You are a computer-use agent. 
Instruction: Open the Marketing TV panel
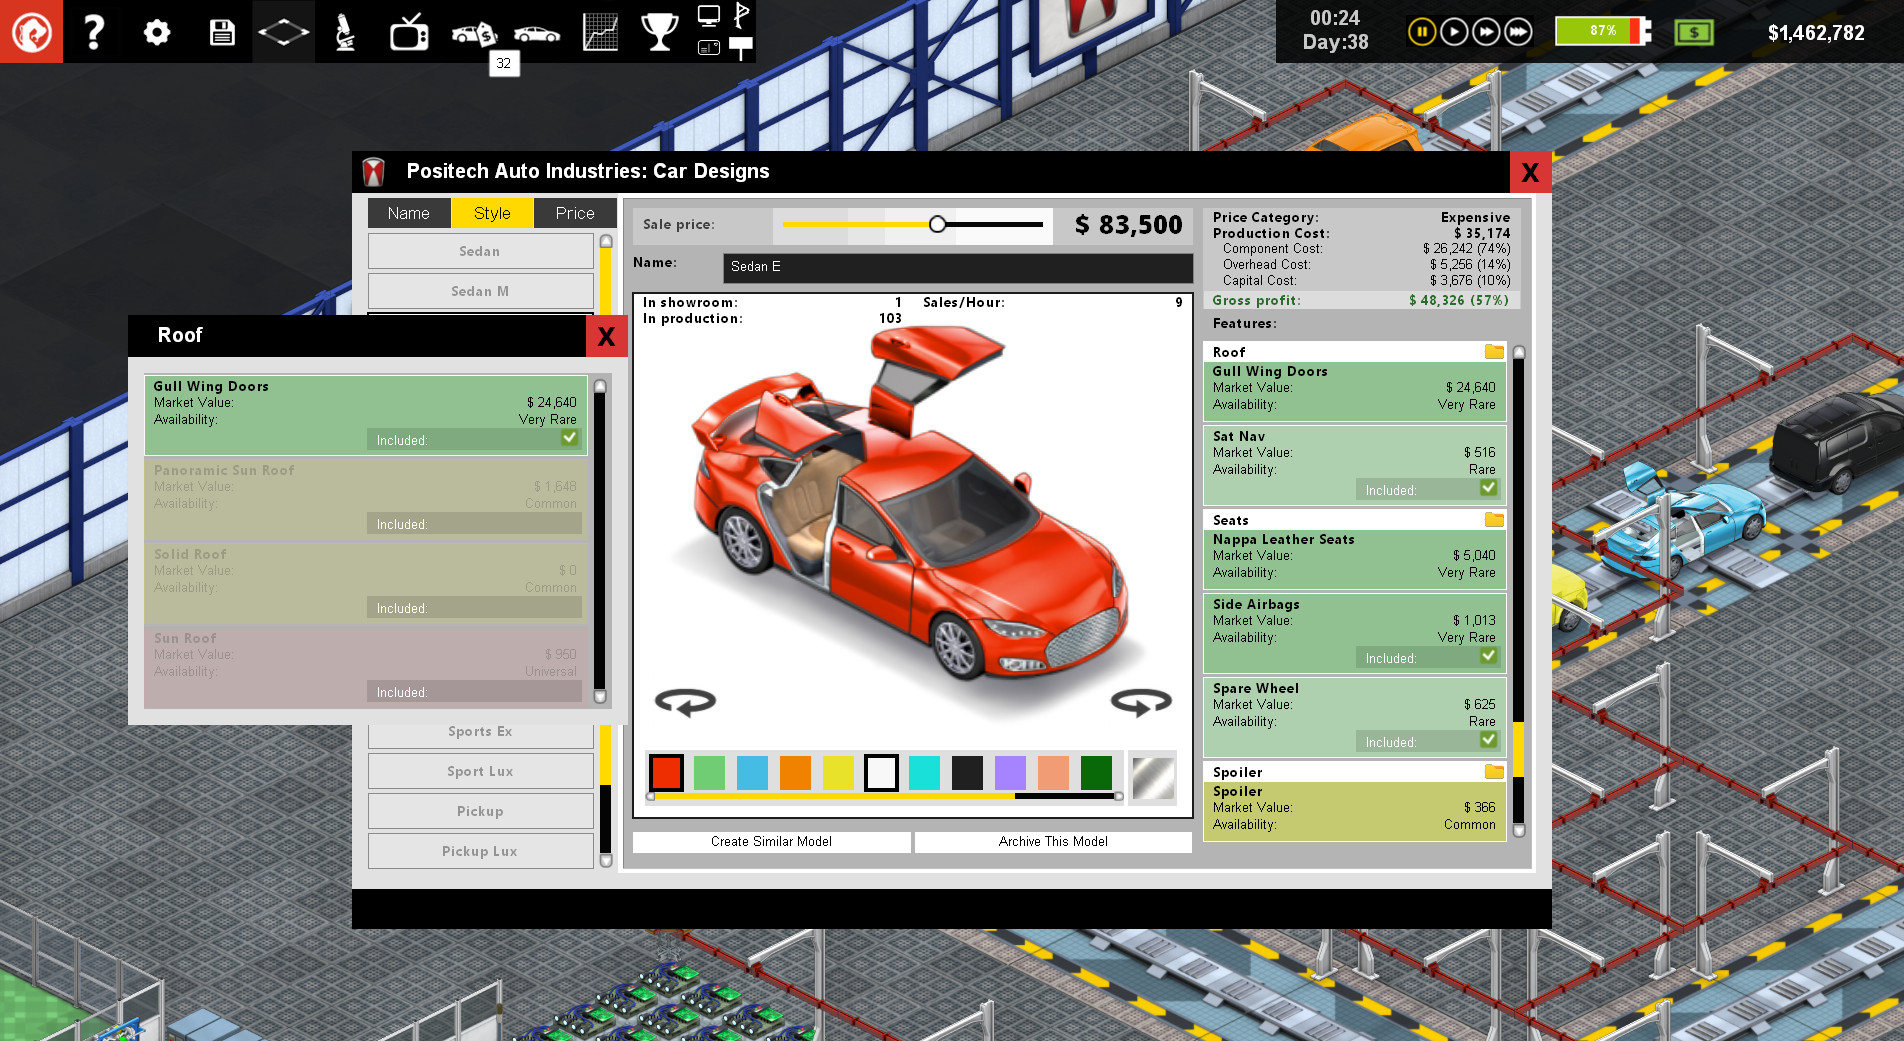[x=410, y=31]
